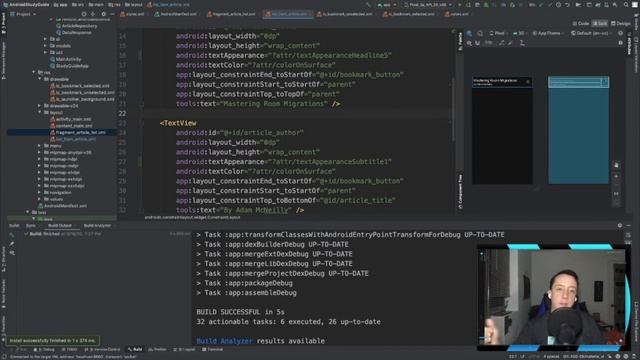
Task: Open the Version Control tool window button
Action: click(102, 350)
